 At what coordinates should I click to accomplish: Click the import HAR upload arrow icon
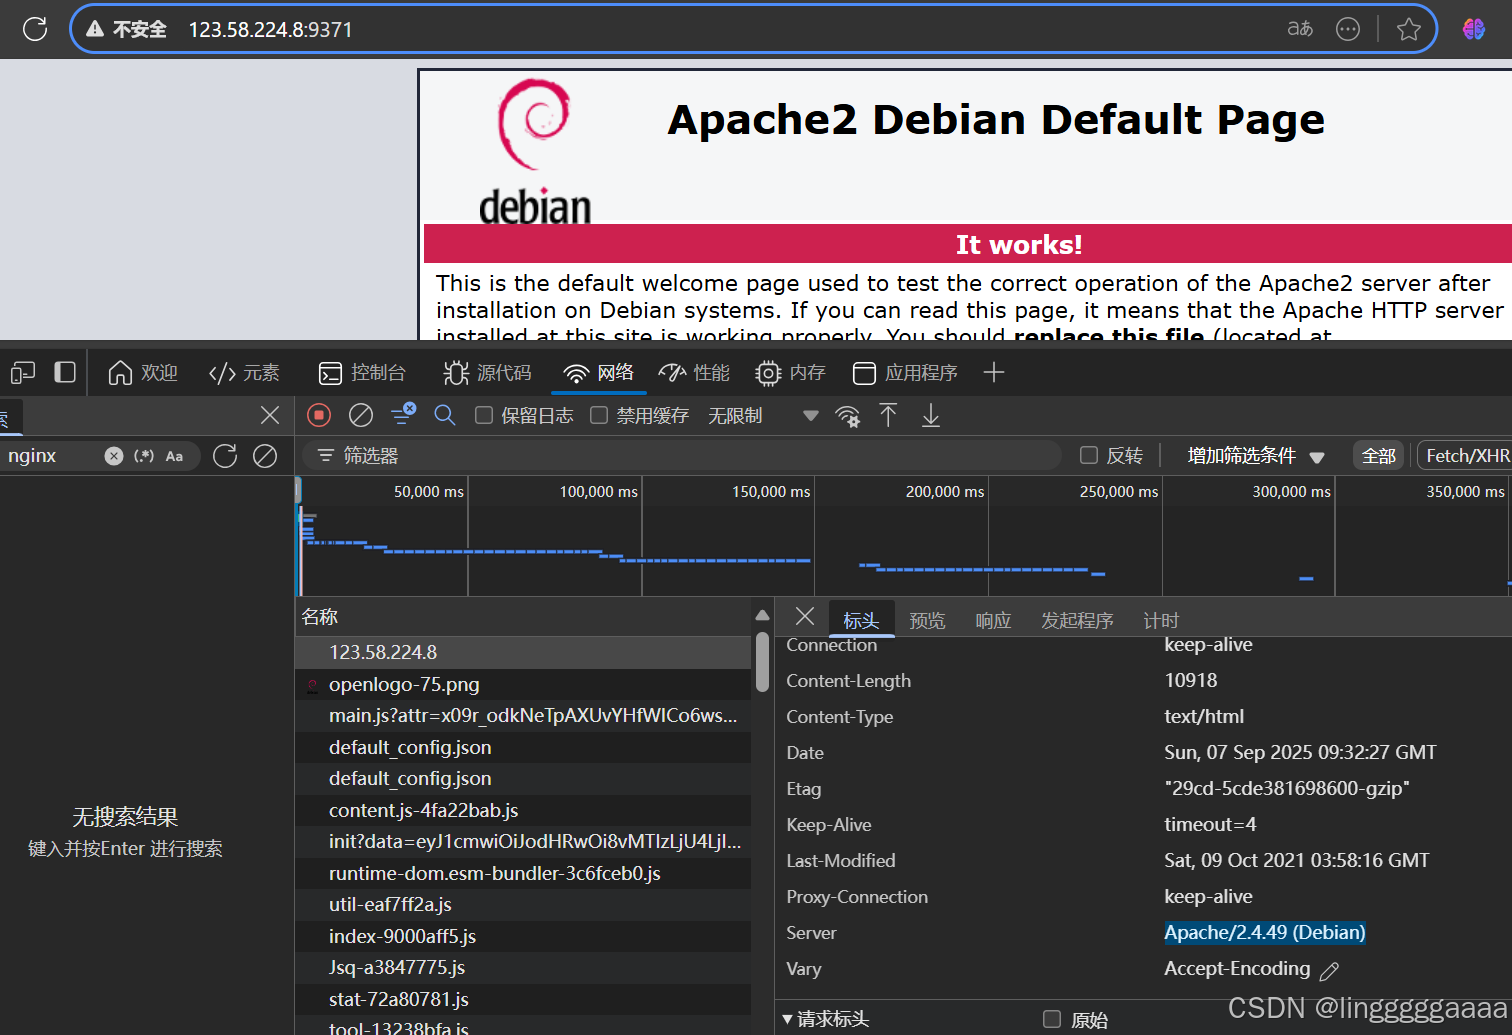(x=888, y=415)
